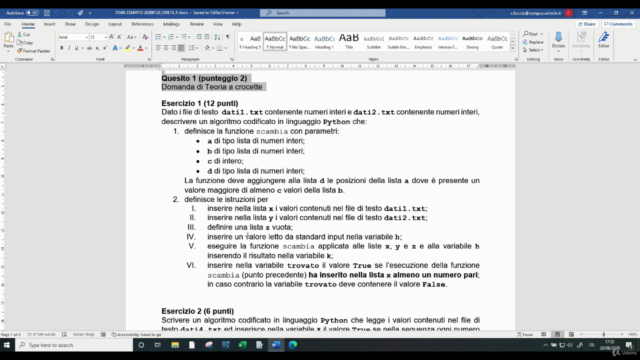Toggle Show paragraph marks pilcrow

[x=228, y=37]
